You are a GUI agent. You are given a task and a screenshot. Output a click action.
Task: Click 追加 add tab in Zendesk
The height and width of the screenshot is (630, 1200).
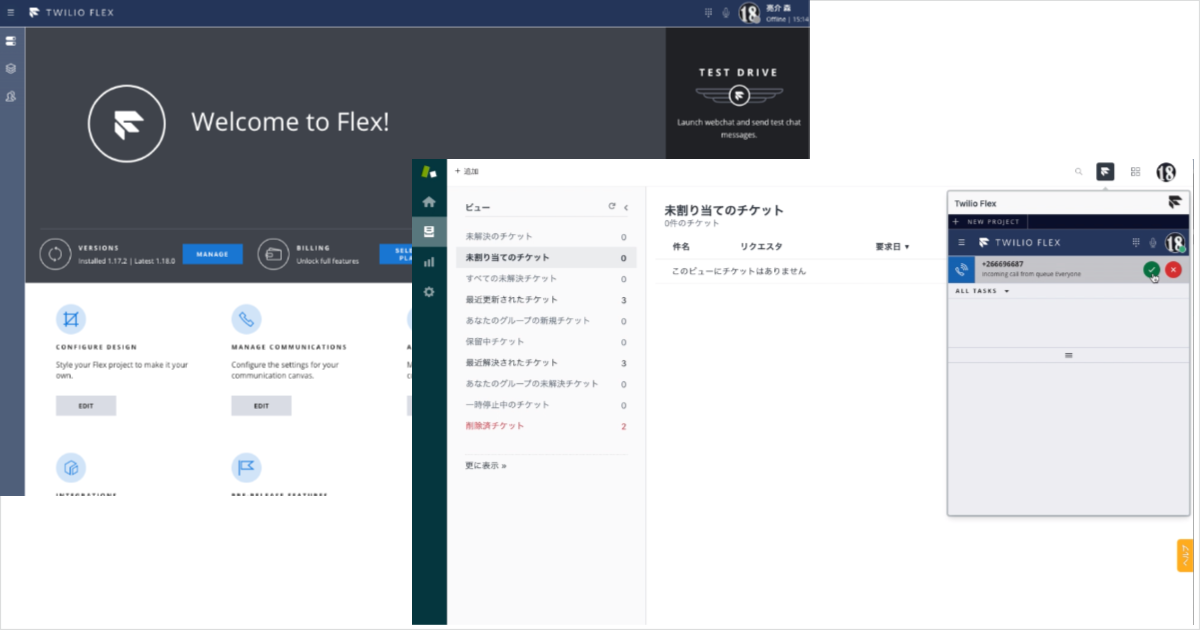[x=467, y=171]
